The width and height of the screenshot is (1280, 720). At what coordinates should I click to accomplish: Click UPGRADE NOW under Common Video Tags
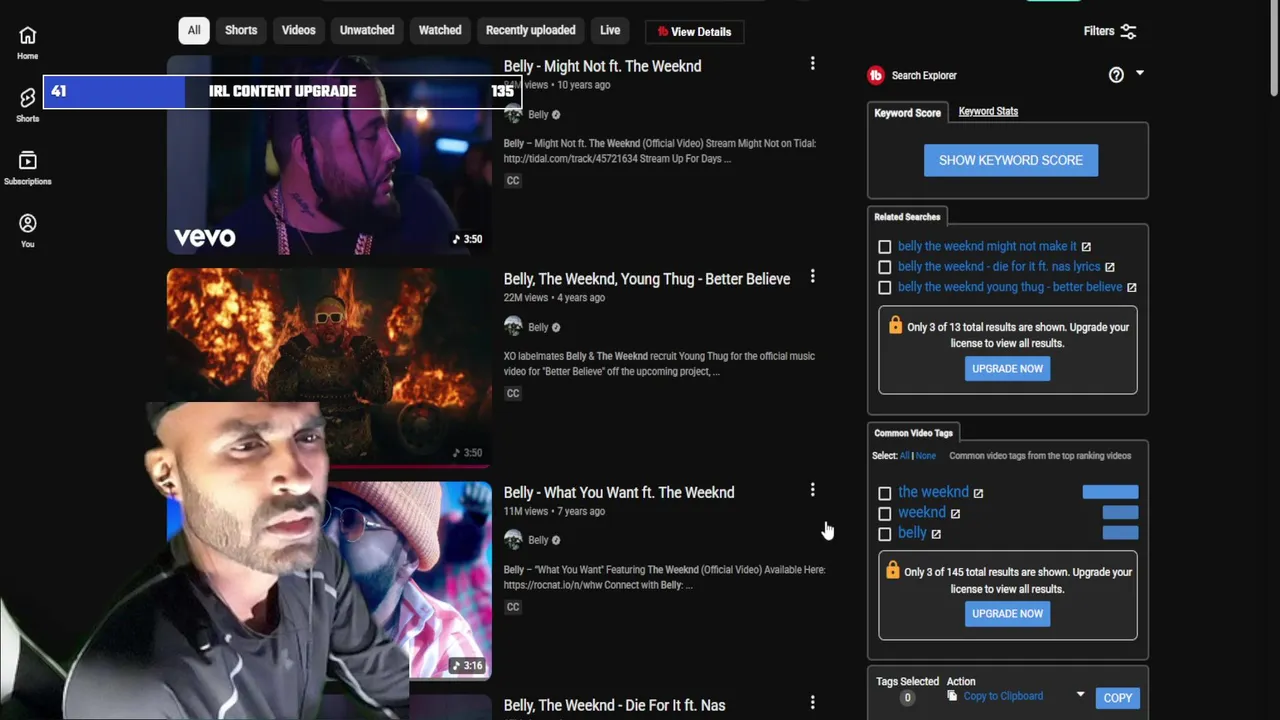coord(1007,613)
